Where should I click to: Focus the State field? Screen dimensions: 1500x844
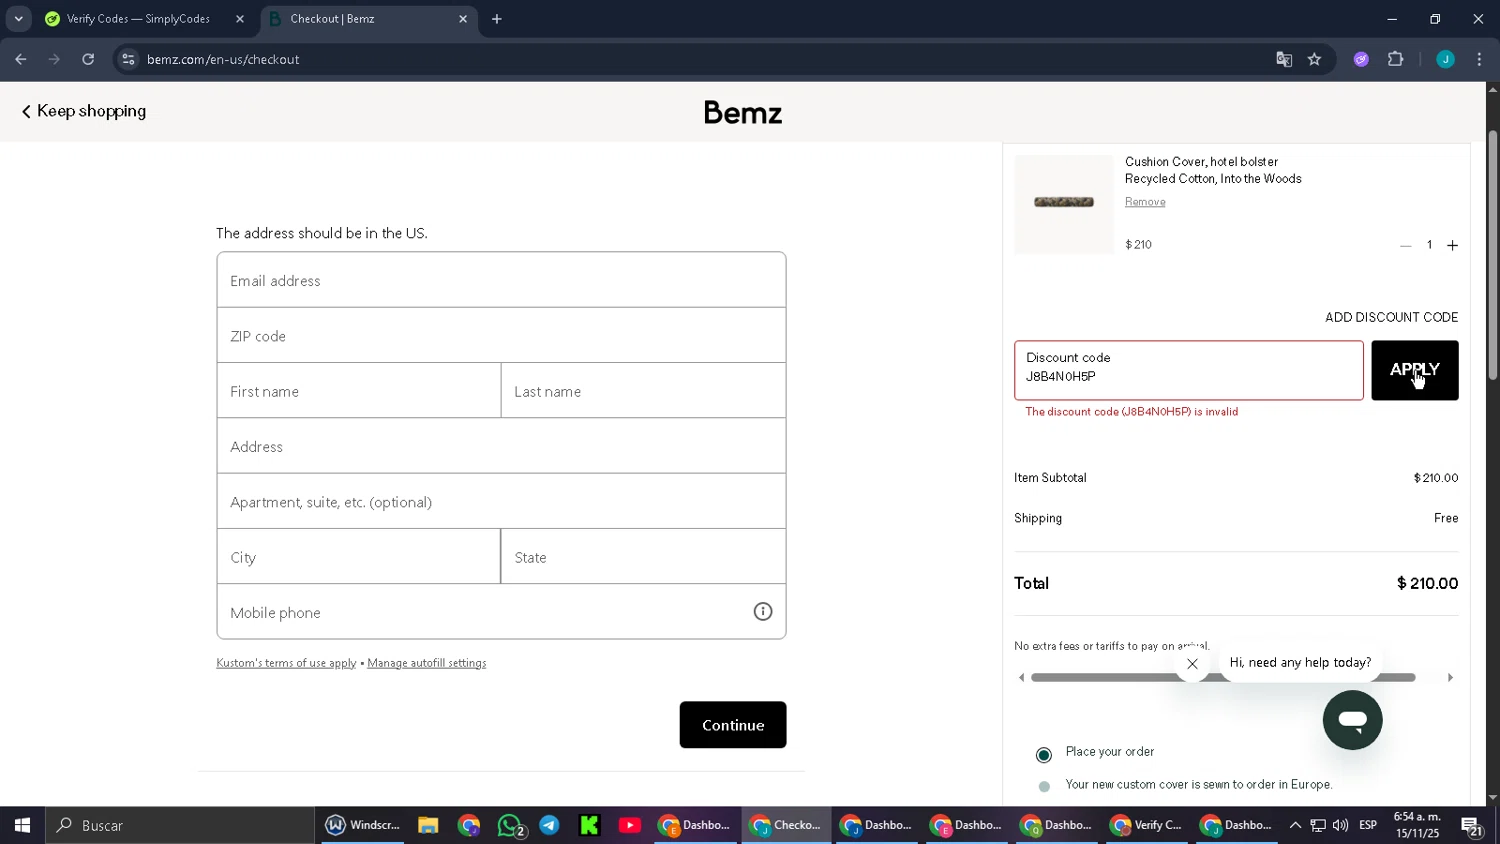point(643,557)
